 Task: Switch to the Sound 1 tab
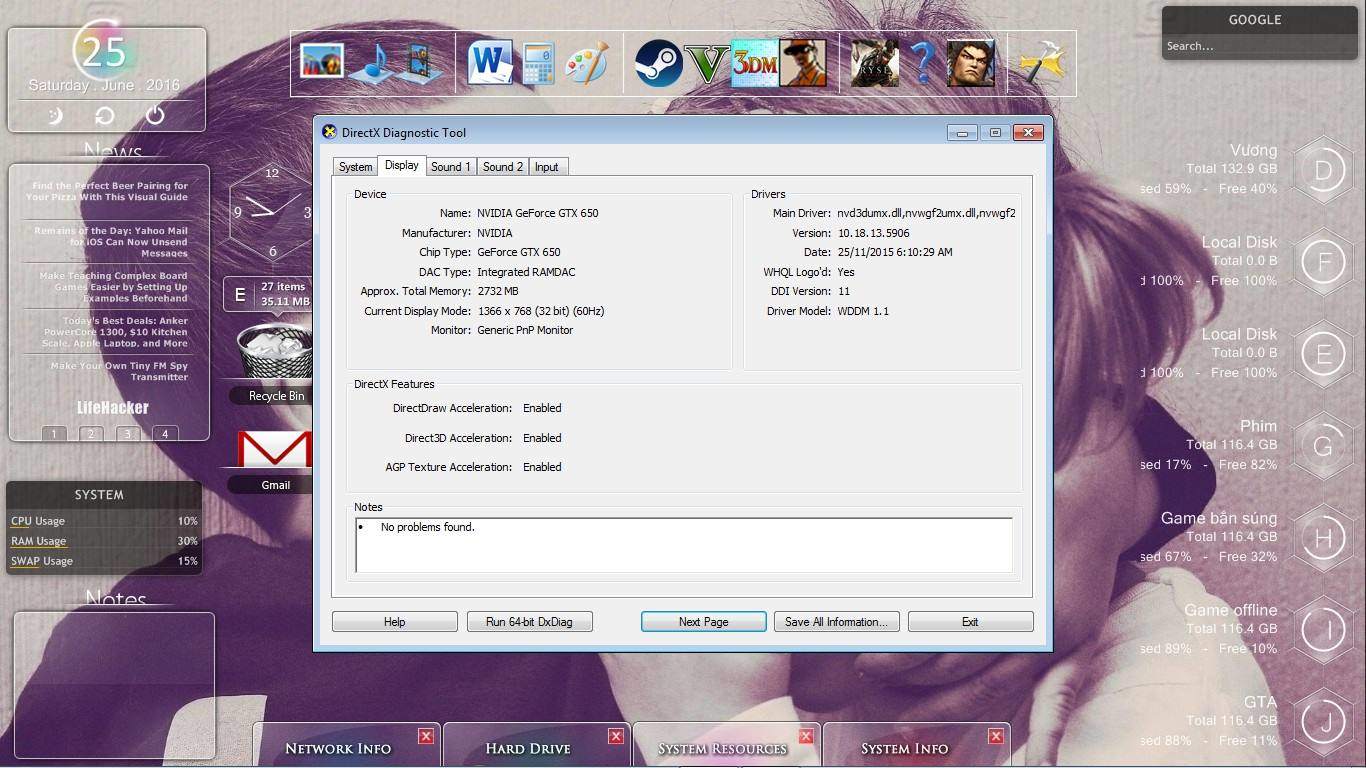pos(450,167)
